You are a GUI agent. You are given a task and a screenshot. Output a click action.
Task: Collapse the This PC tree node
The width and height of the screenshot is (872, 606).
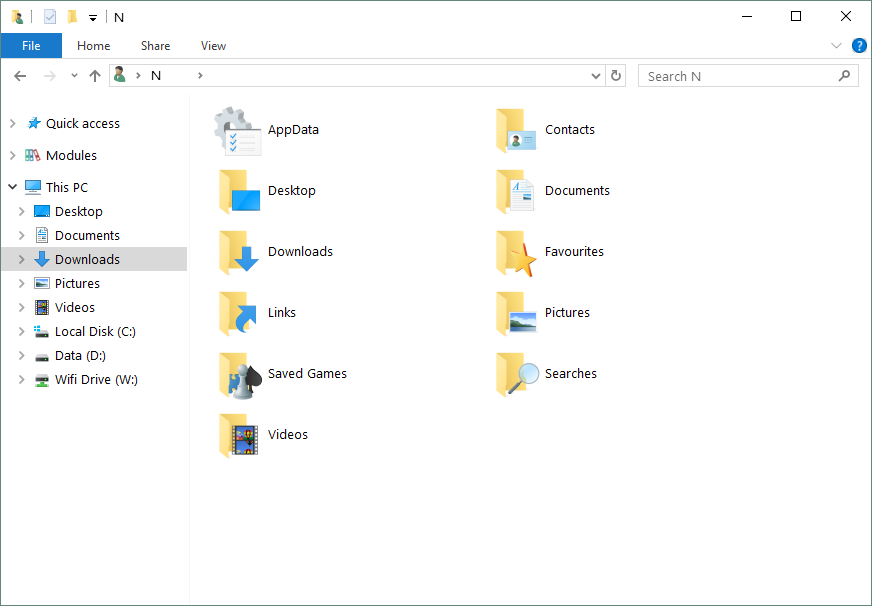pyautogui.click(x=13, y=187)
